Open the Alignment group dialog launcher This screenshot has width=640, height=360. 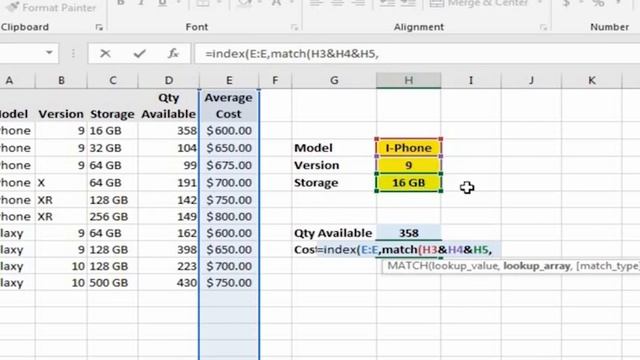pos(543,27)
